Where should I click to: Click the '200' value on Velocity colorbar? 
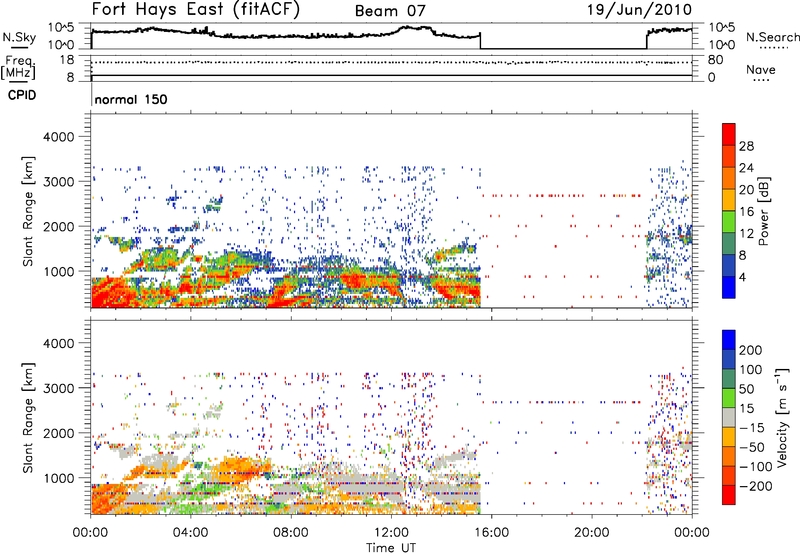point(751,350)
